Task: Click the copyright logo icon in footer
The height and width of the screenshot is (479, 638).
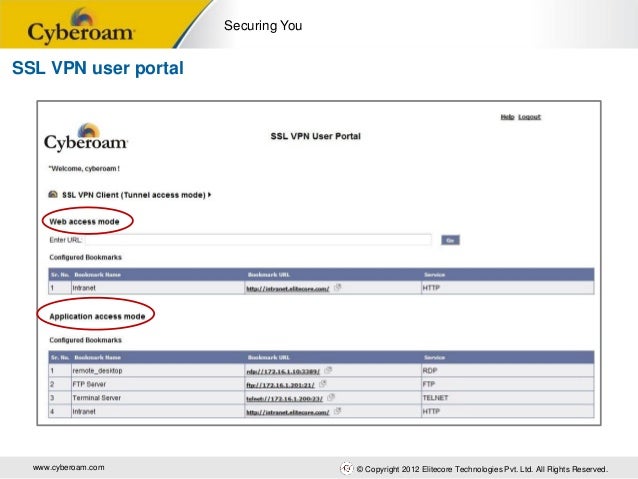Action: [x=346, y=468]
